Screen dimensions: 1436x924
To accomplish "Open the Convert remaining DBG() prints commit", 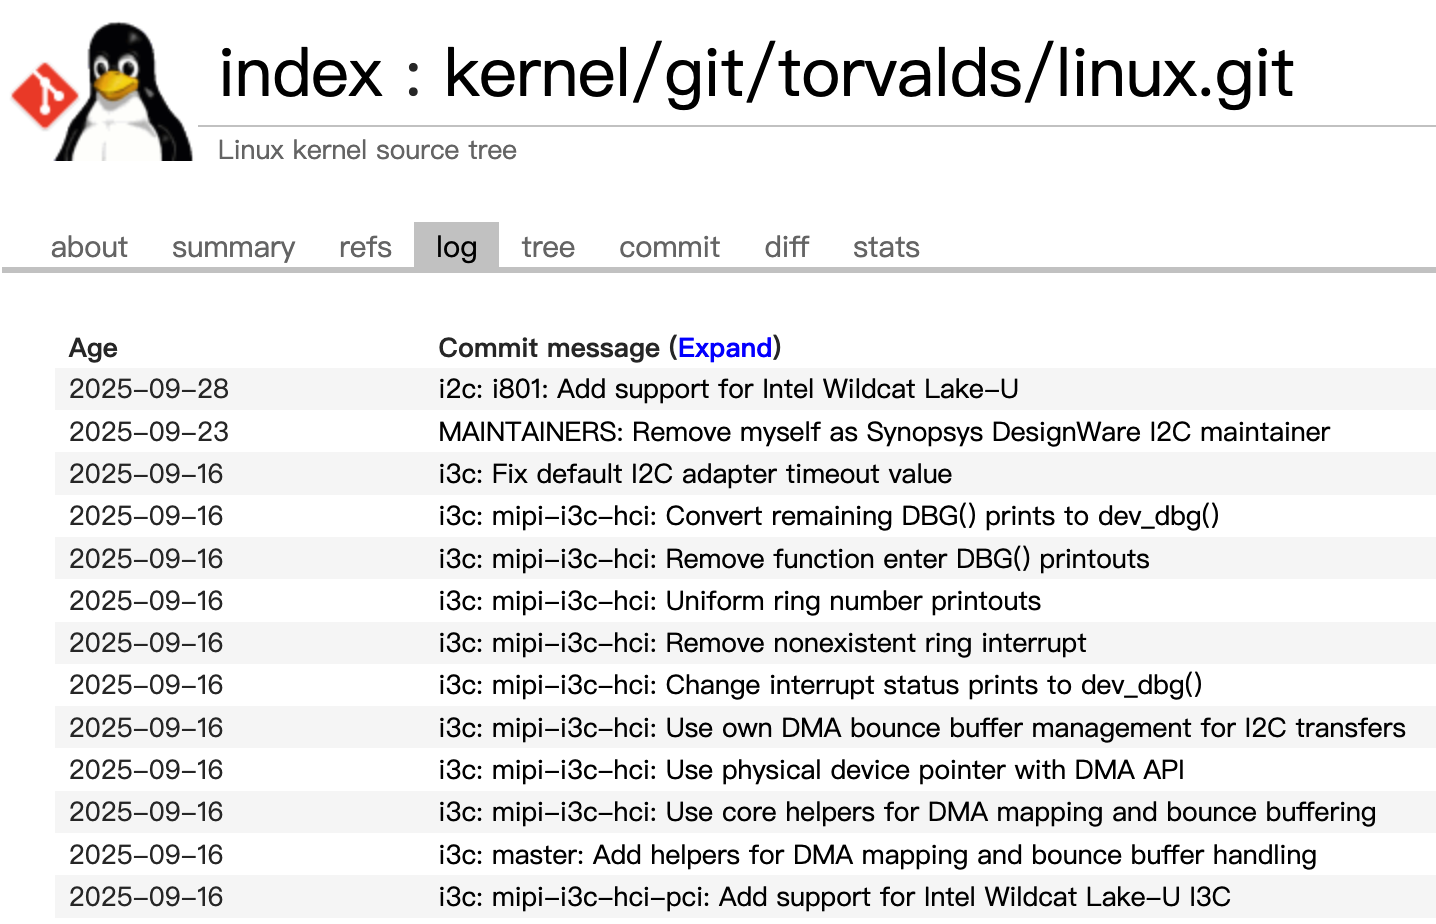I will click(x=828, y=516).
